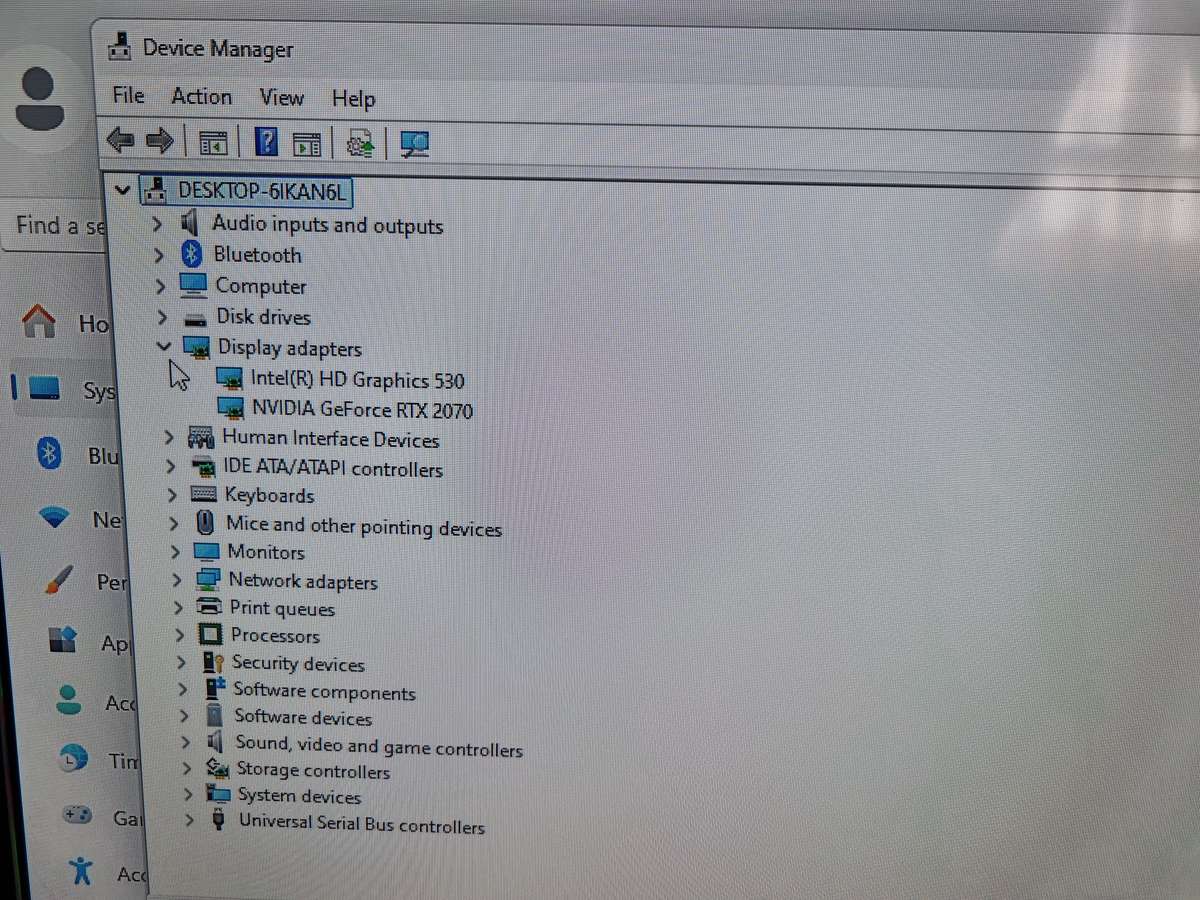Screen dimensions: 1200x900
Task: Click the Bluetooth icon in device tree
Action: tap(192, 255)
